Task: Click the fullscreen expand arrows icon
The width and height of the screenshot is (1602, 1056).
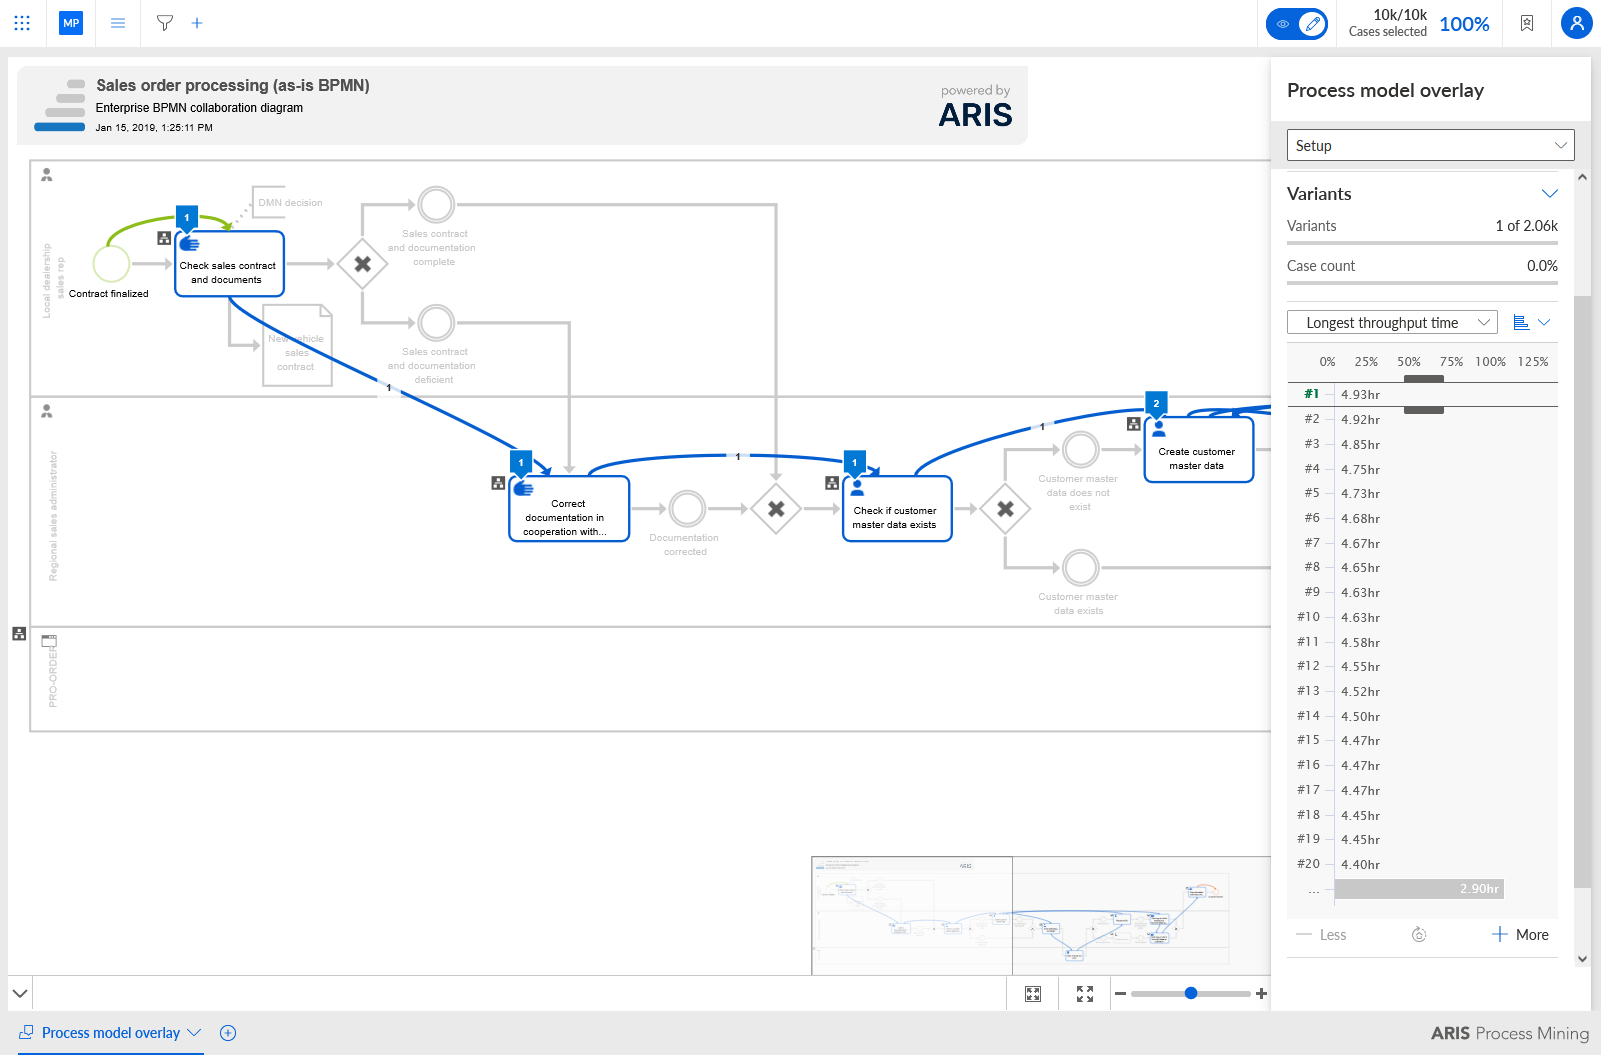Action: pyautogui.click(x=1085, y=994)
